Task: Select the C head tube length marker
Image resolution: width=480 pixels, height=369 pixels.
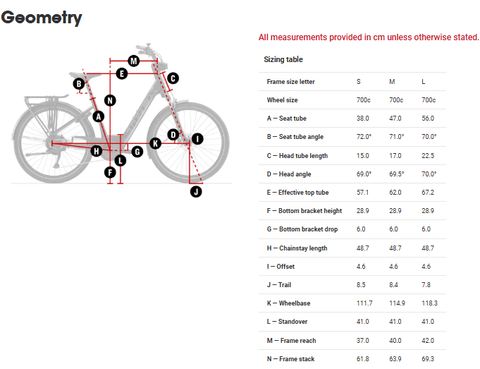Action: [x=173, y=78]
